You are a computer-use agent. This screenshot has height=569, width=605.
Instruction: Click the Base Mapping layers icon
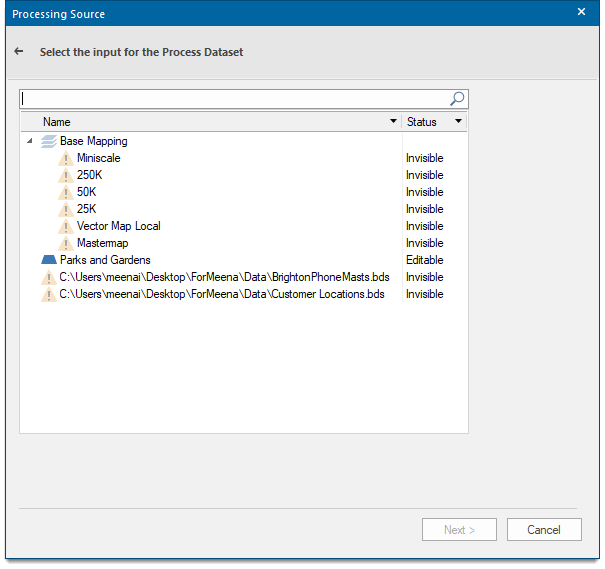coord(49,141)
